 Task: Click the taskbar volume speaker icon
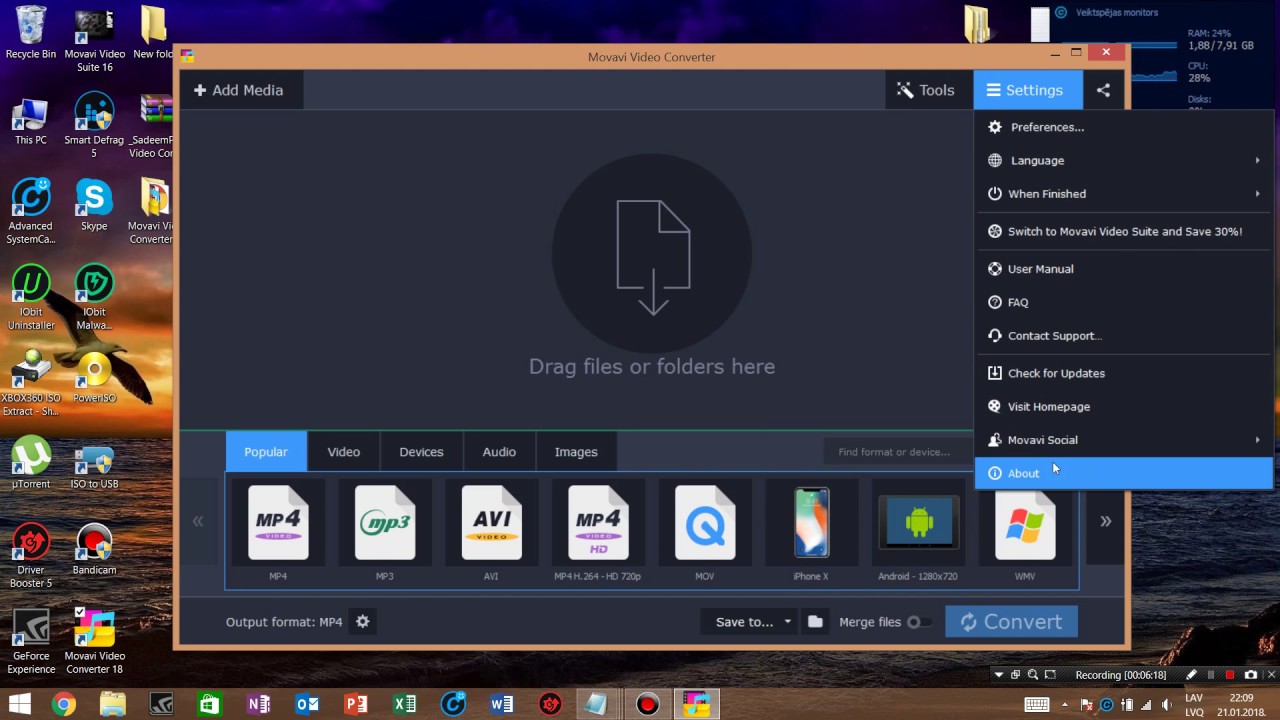pyautogui.click(x=1166, y=705)
